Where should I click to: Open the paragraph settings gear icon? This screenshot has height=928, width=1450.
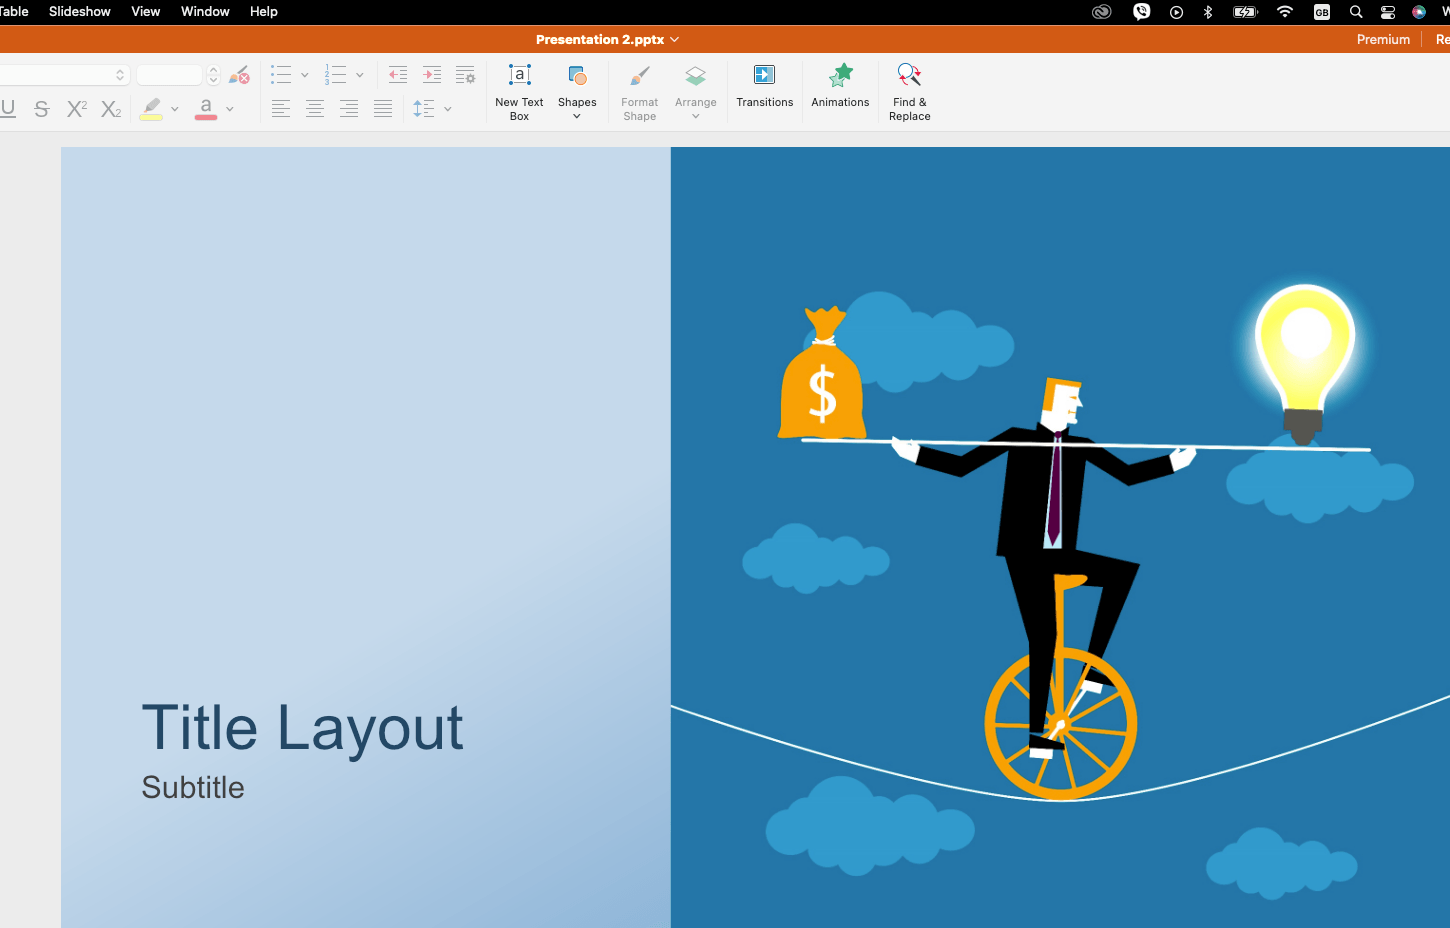pos(465,74)
